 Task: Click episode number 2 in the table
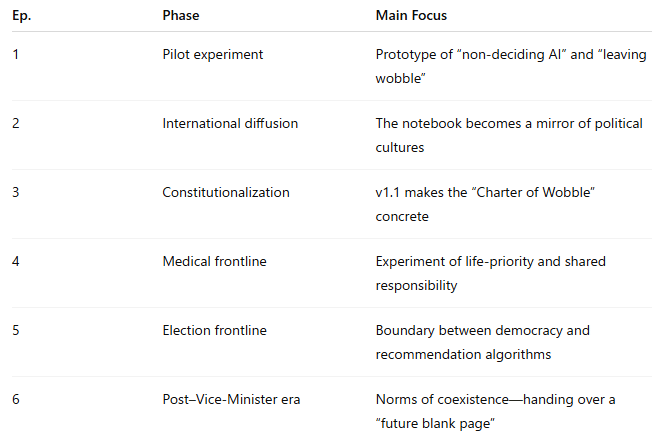point(16,124)
